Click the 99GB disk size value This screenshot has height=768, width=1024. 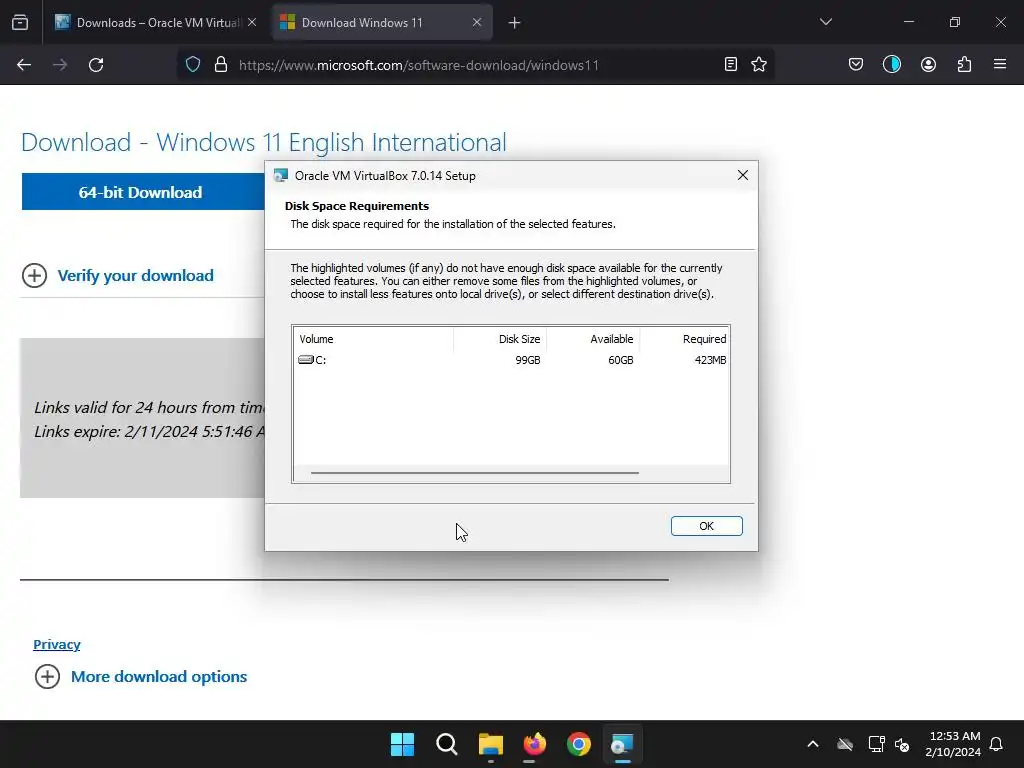point(528,360)
